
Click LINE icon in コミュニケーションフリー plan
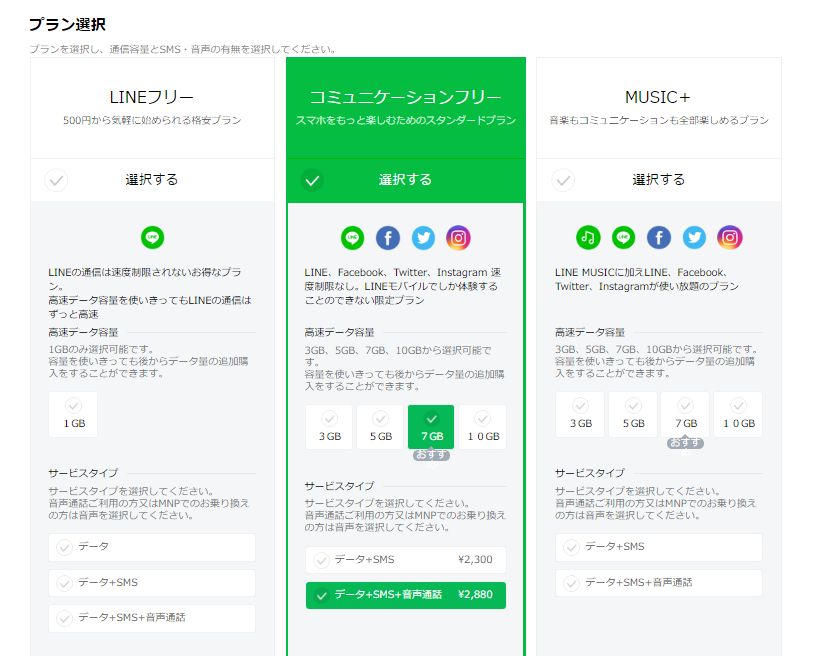point(352,238)
